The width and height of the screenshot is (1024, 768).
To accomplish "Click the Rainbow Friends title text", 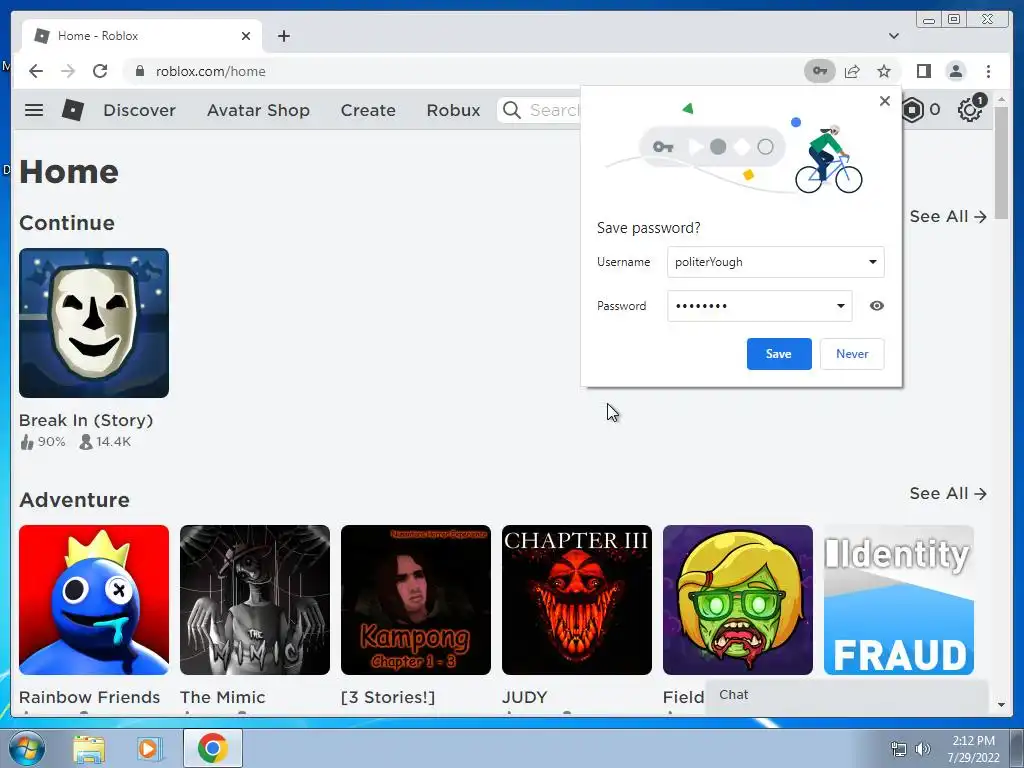I will click(89, 697).
